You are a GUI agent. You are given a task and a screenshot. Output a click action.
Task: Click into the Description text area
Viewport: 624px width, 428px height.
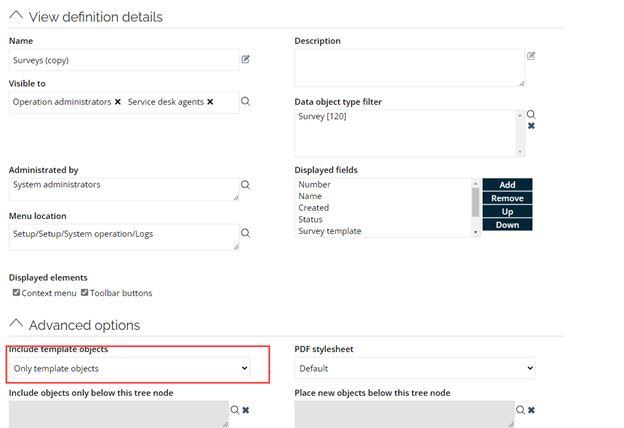coord(410,68)
